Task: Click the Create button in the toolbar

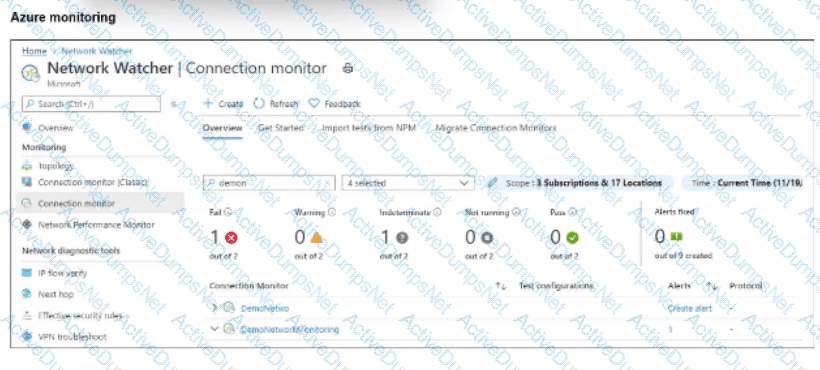Action: [x=223, y=103]
